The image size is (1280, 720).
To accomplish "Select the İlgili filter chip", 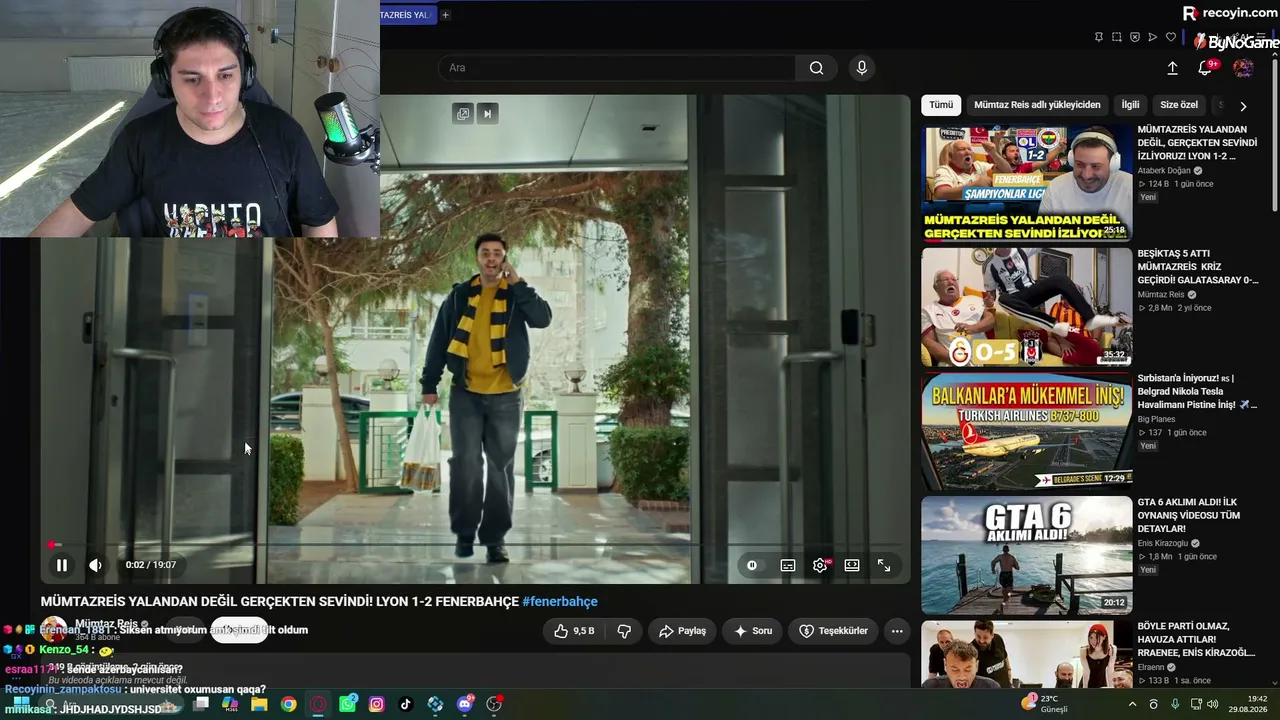I will coord(1130,105).
